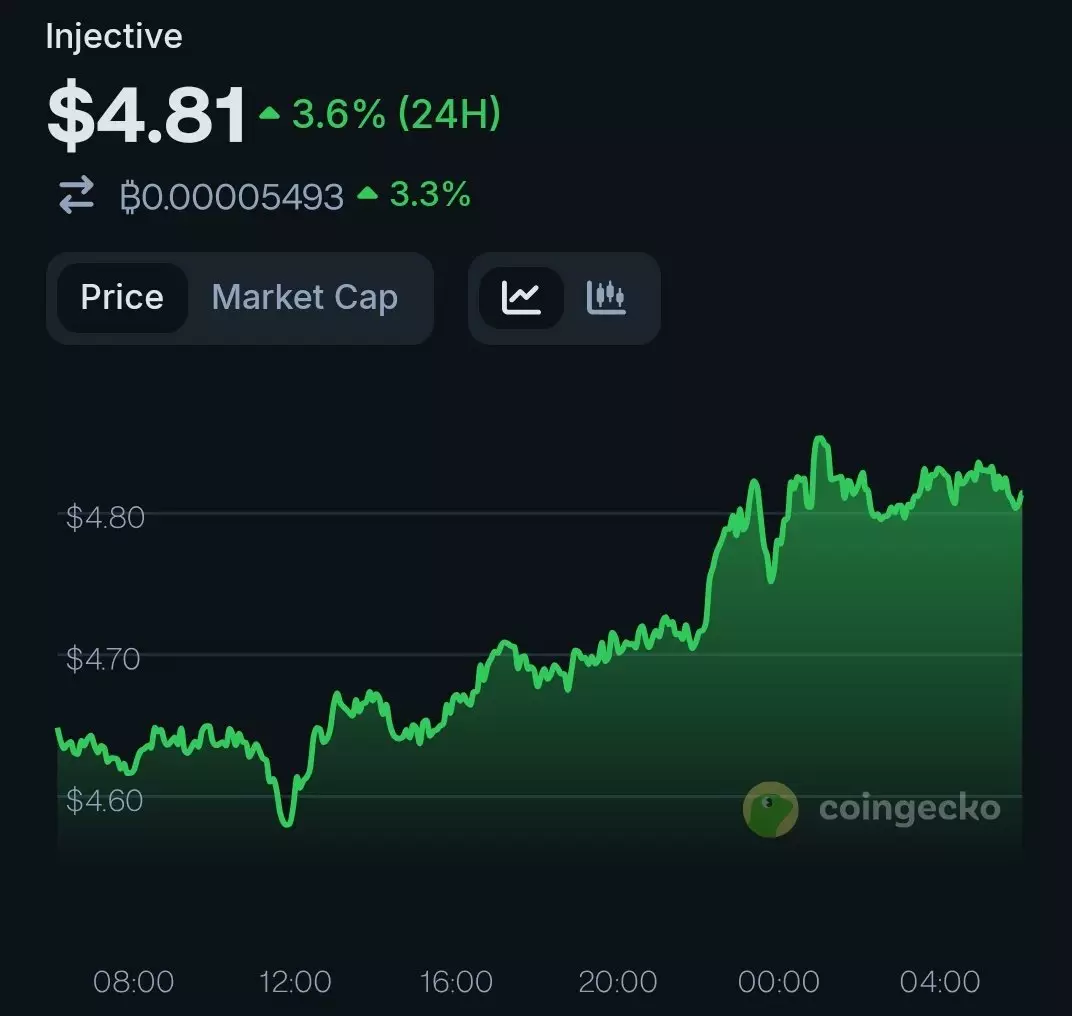The image size is (1072, 1016).
Task: Click the $4.81 price value
Action: [x=146, y=114]
